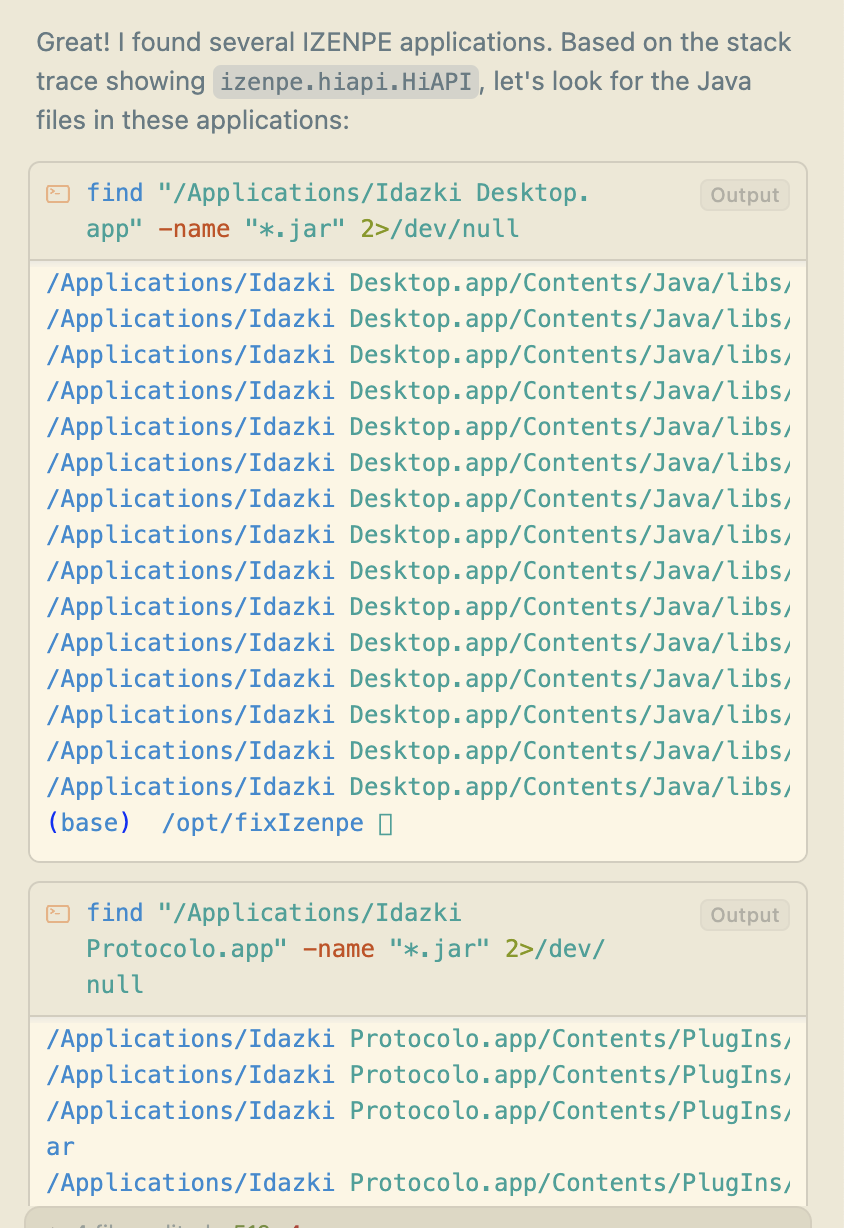844x1228 pixels.
Task: Click the first find command header bar
Action: (400, 210)
